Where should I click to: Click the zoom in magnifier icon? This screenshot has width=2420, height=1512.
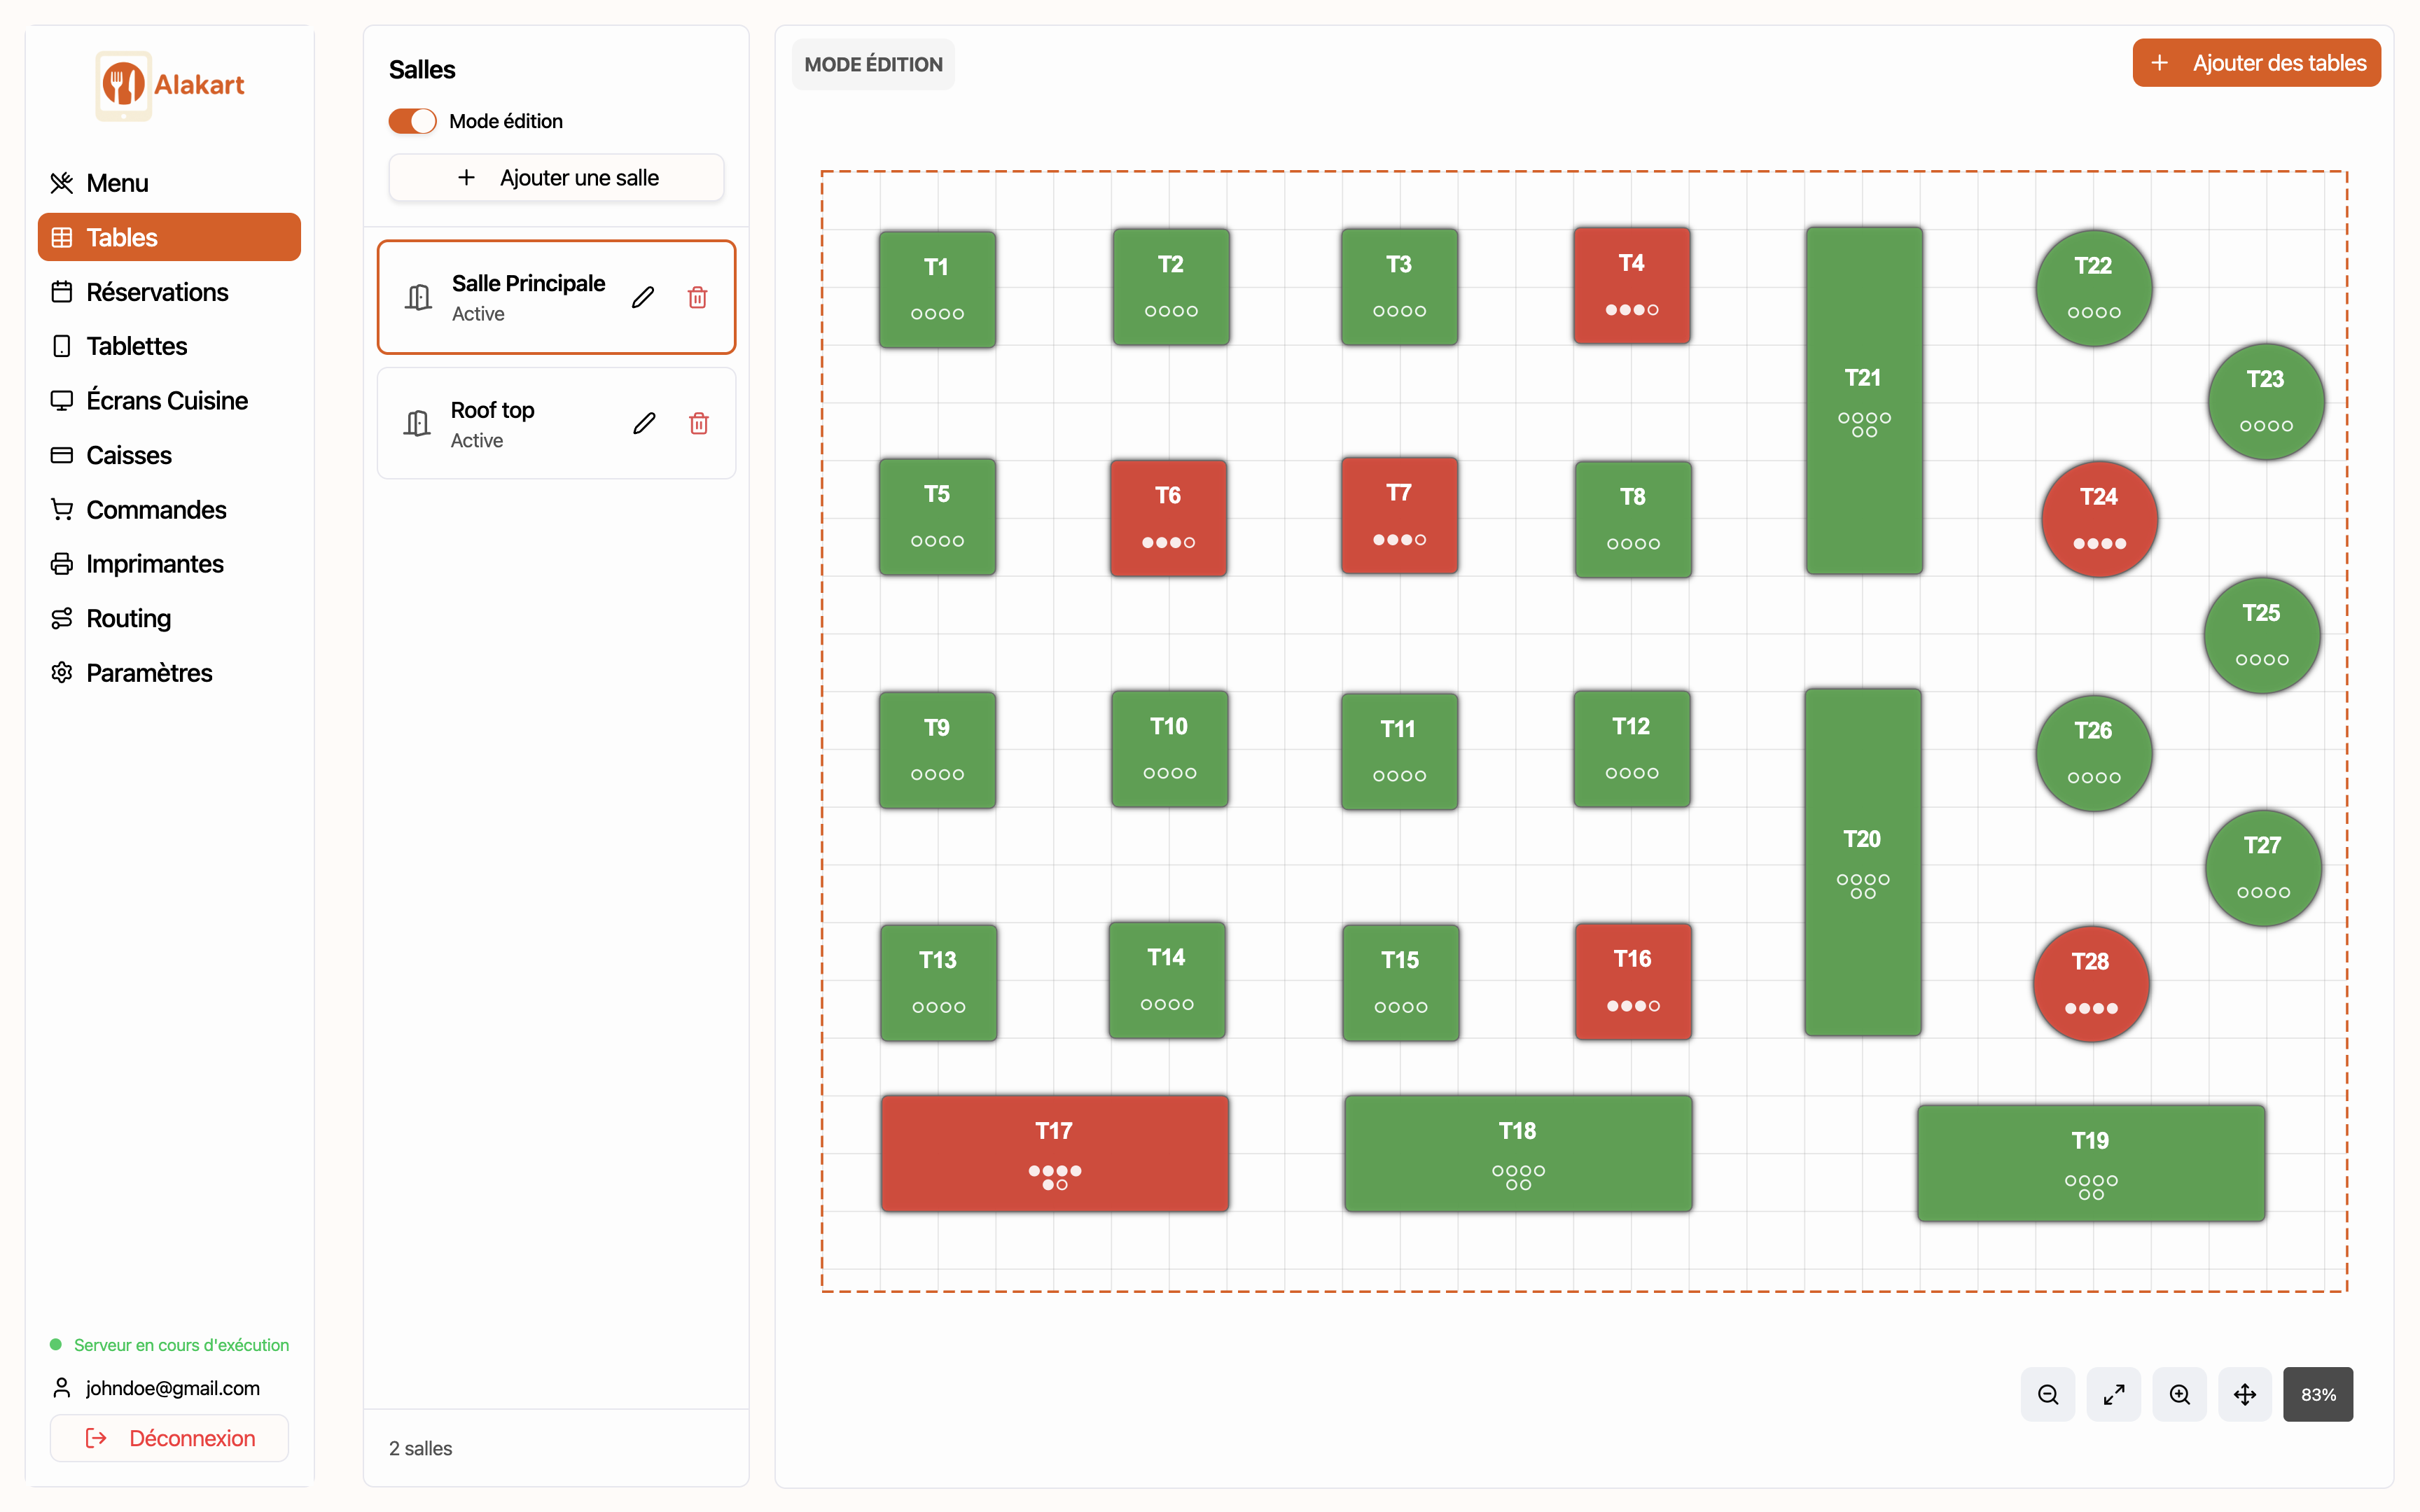click(x=2179, y=1394)
